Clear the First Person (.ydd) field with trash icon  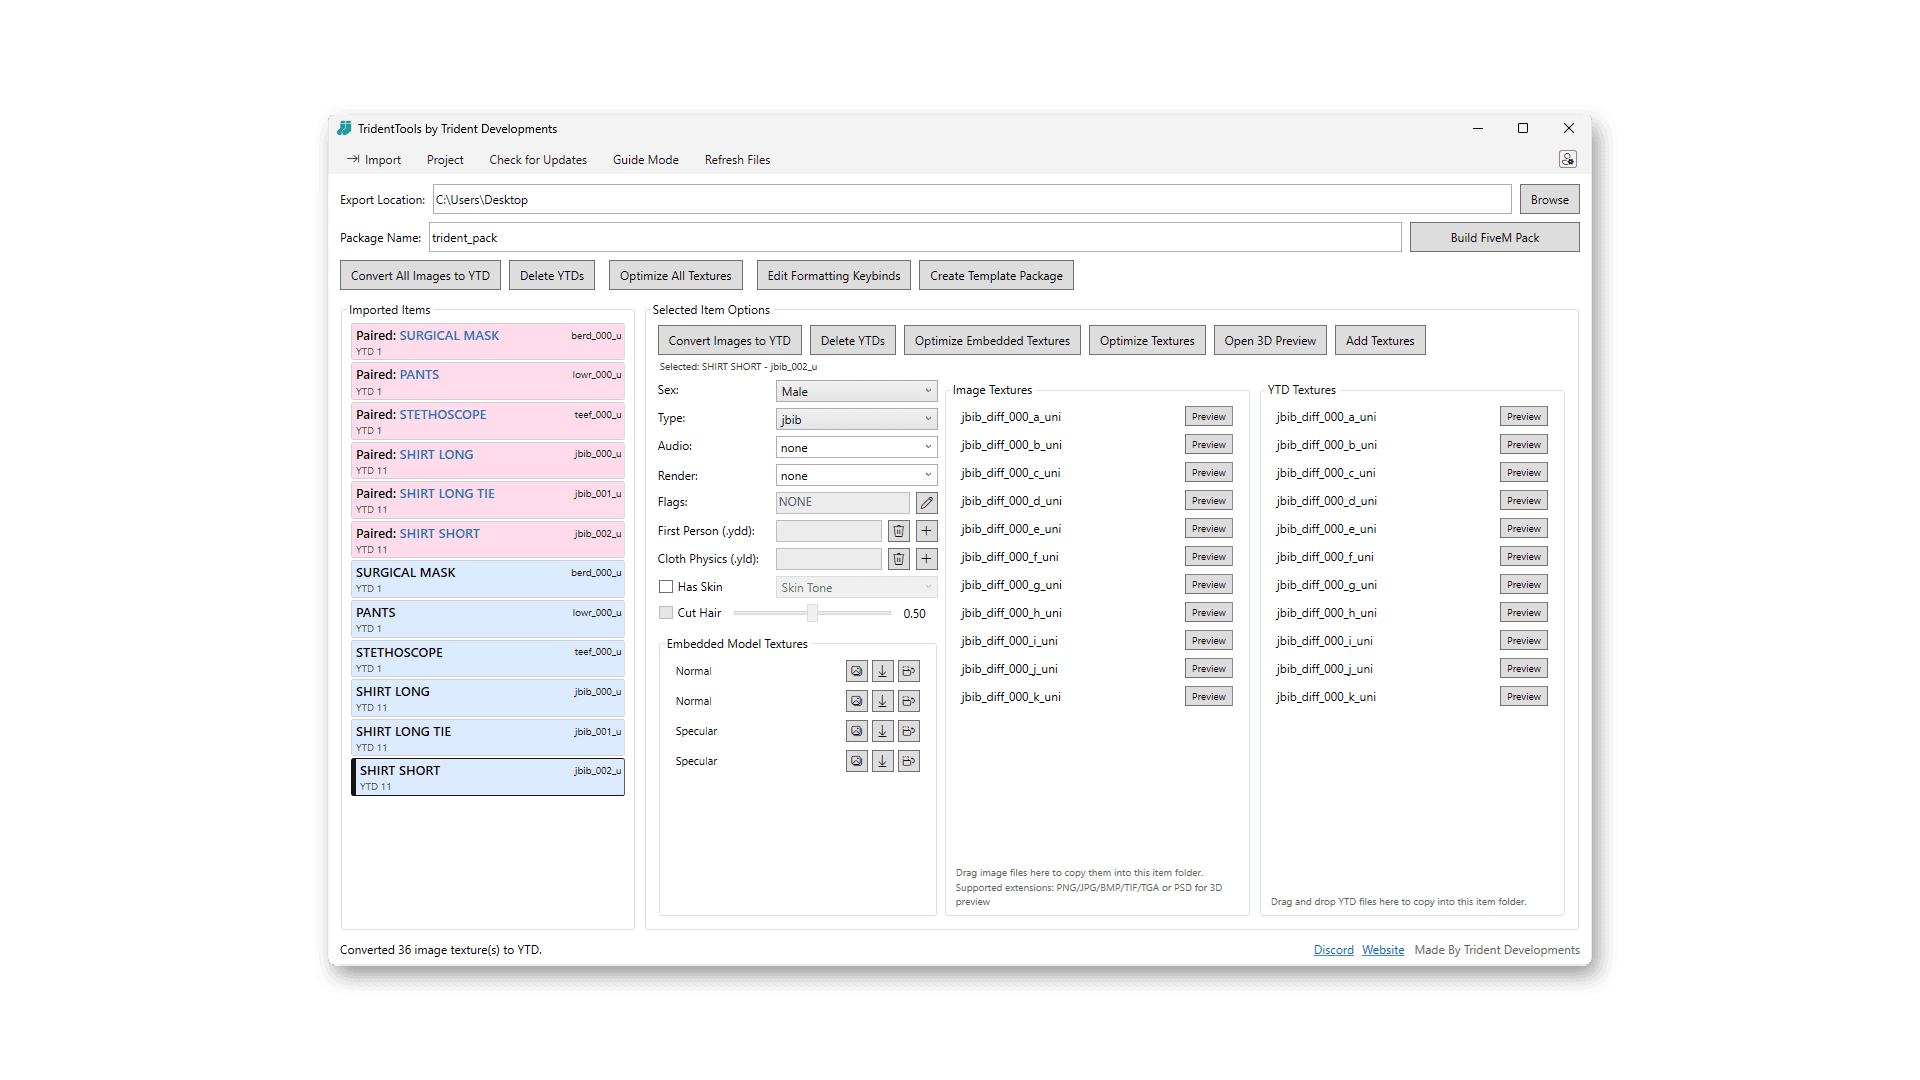point(898,530)
